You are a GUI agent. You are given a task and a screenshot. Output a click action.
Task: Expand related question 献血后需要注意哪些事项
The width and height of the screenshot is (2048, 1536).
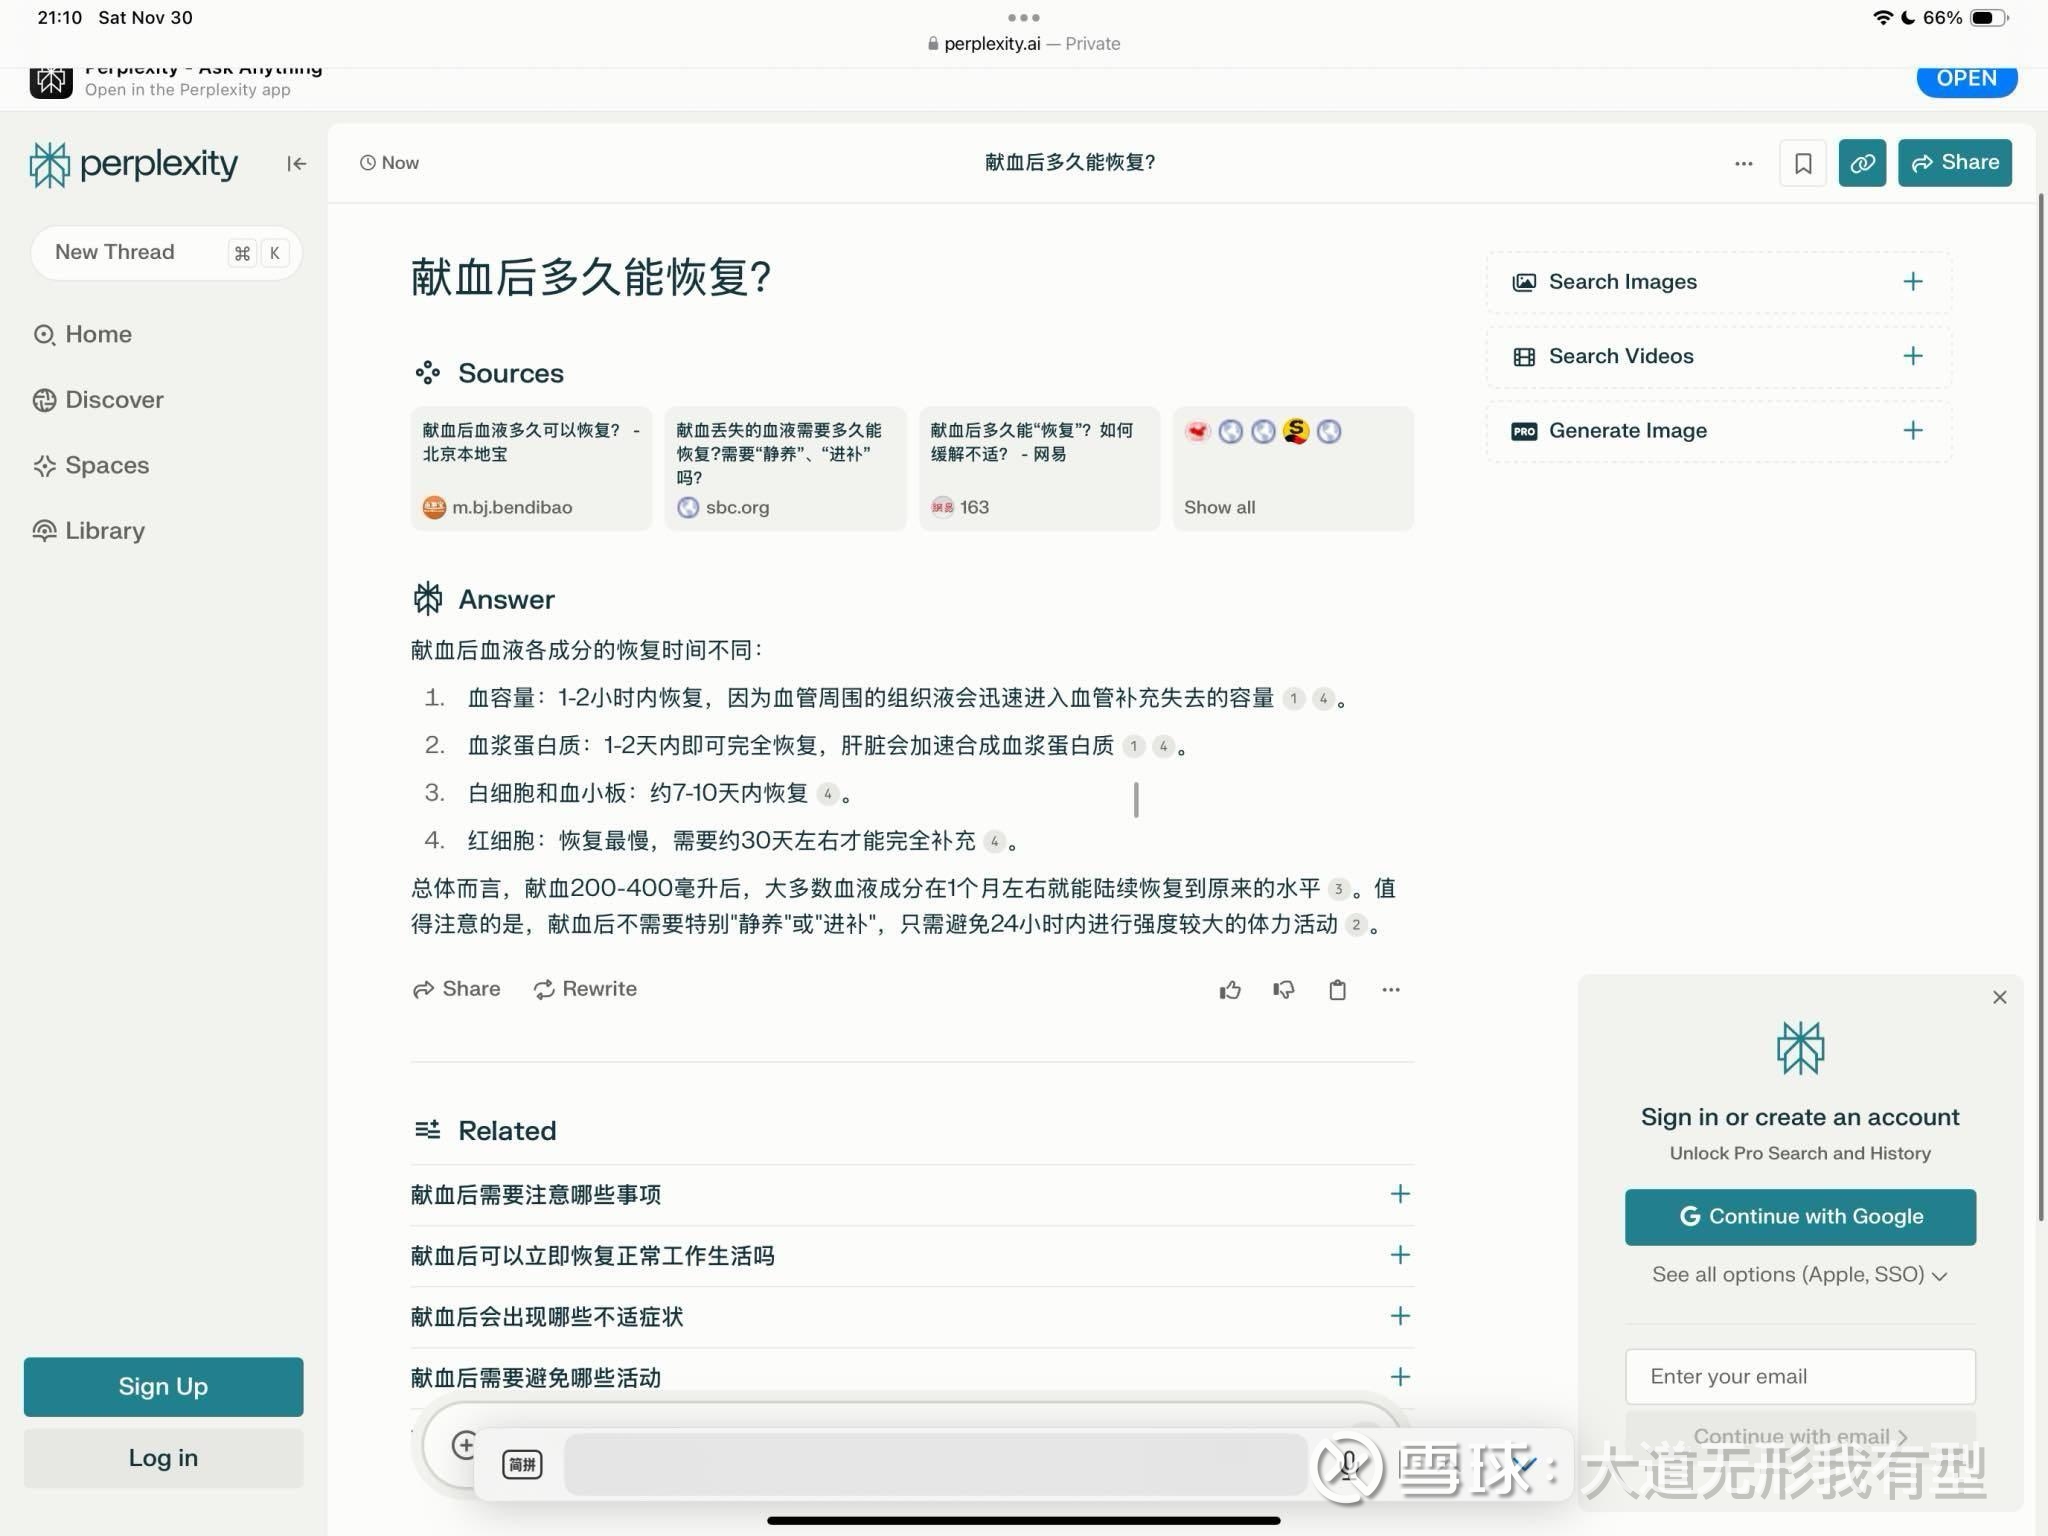(911, 1195)
